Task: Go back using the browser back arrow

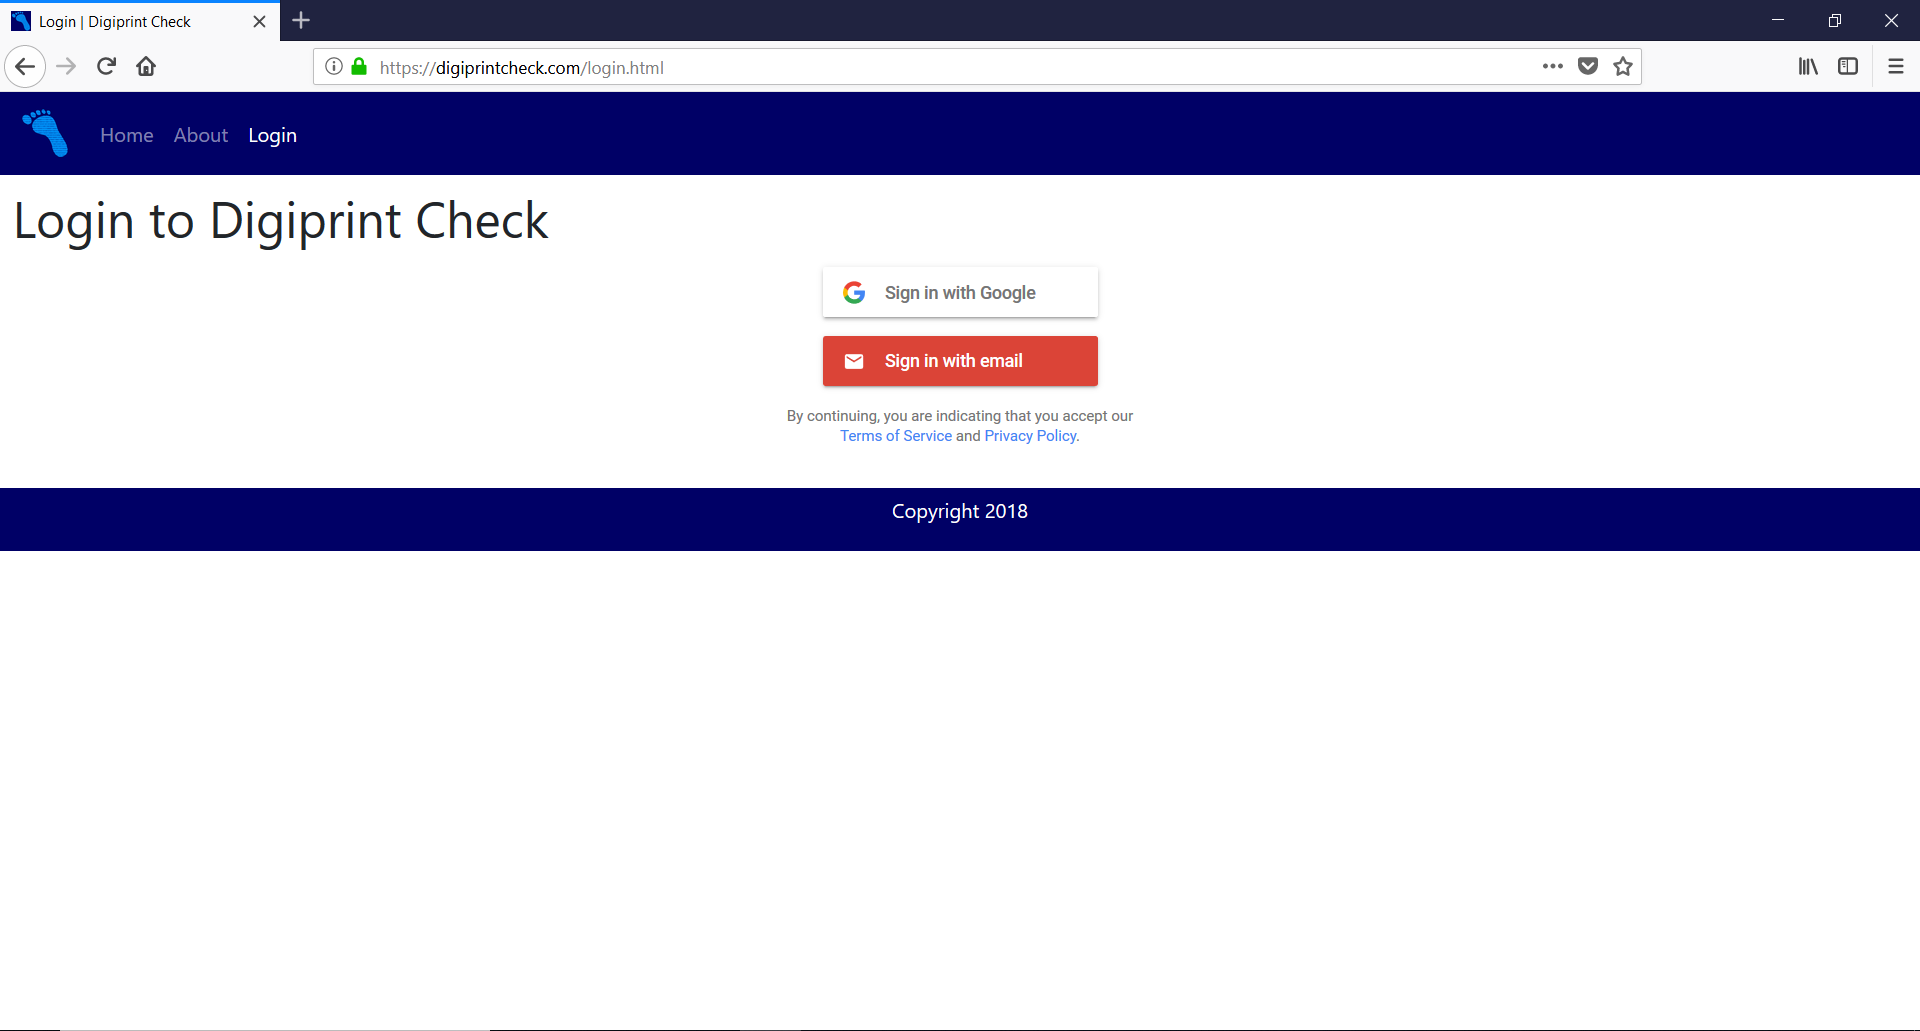Action: point(25,67)
